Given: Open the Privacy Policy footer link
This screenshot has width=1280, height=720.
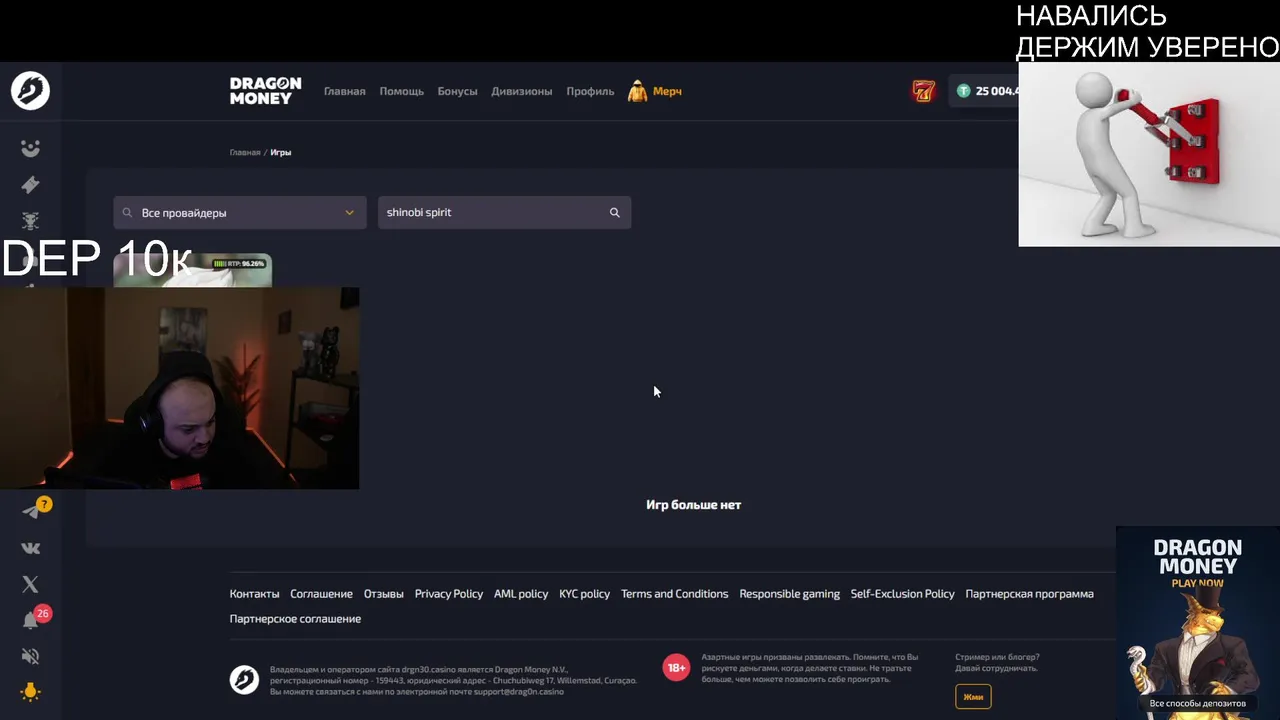Looking at the screenshot, I should tap(448, 594).
